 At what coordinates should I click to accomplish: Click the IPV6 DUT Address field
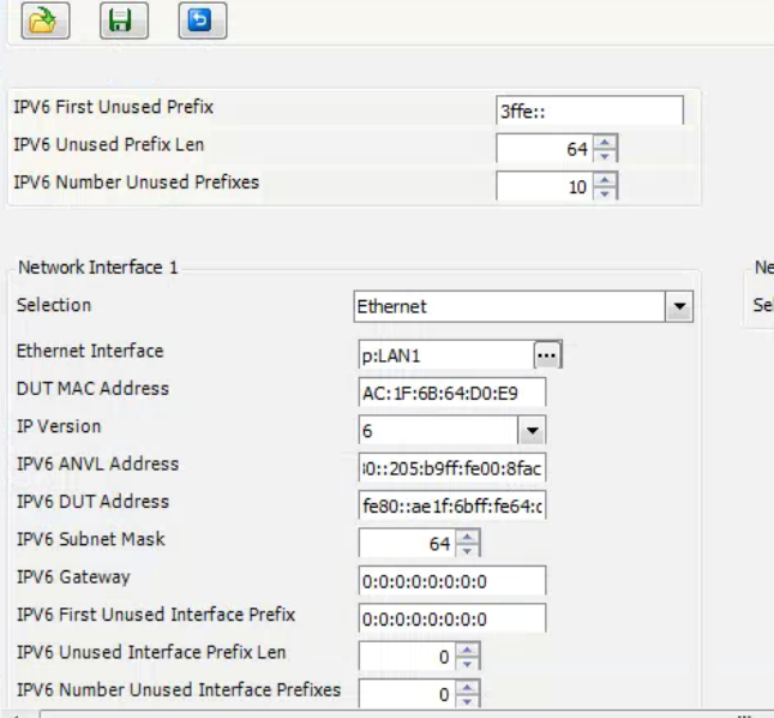click(451, 503)
